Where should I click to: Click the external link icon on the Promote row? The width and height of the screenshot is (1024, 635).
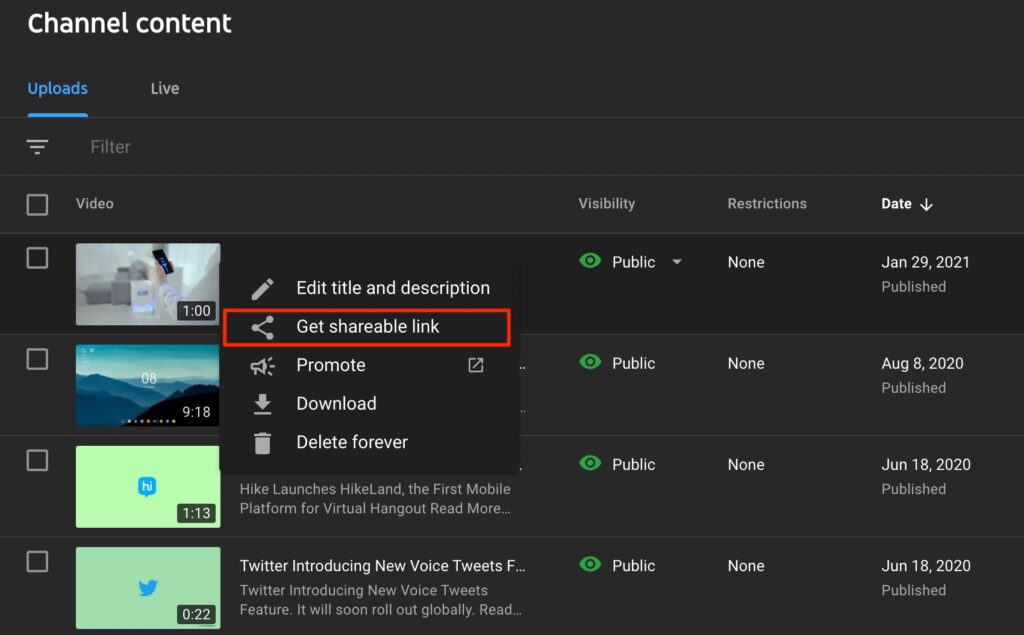click(x=474, y=365)
